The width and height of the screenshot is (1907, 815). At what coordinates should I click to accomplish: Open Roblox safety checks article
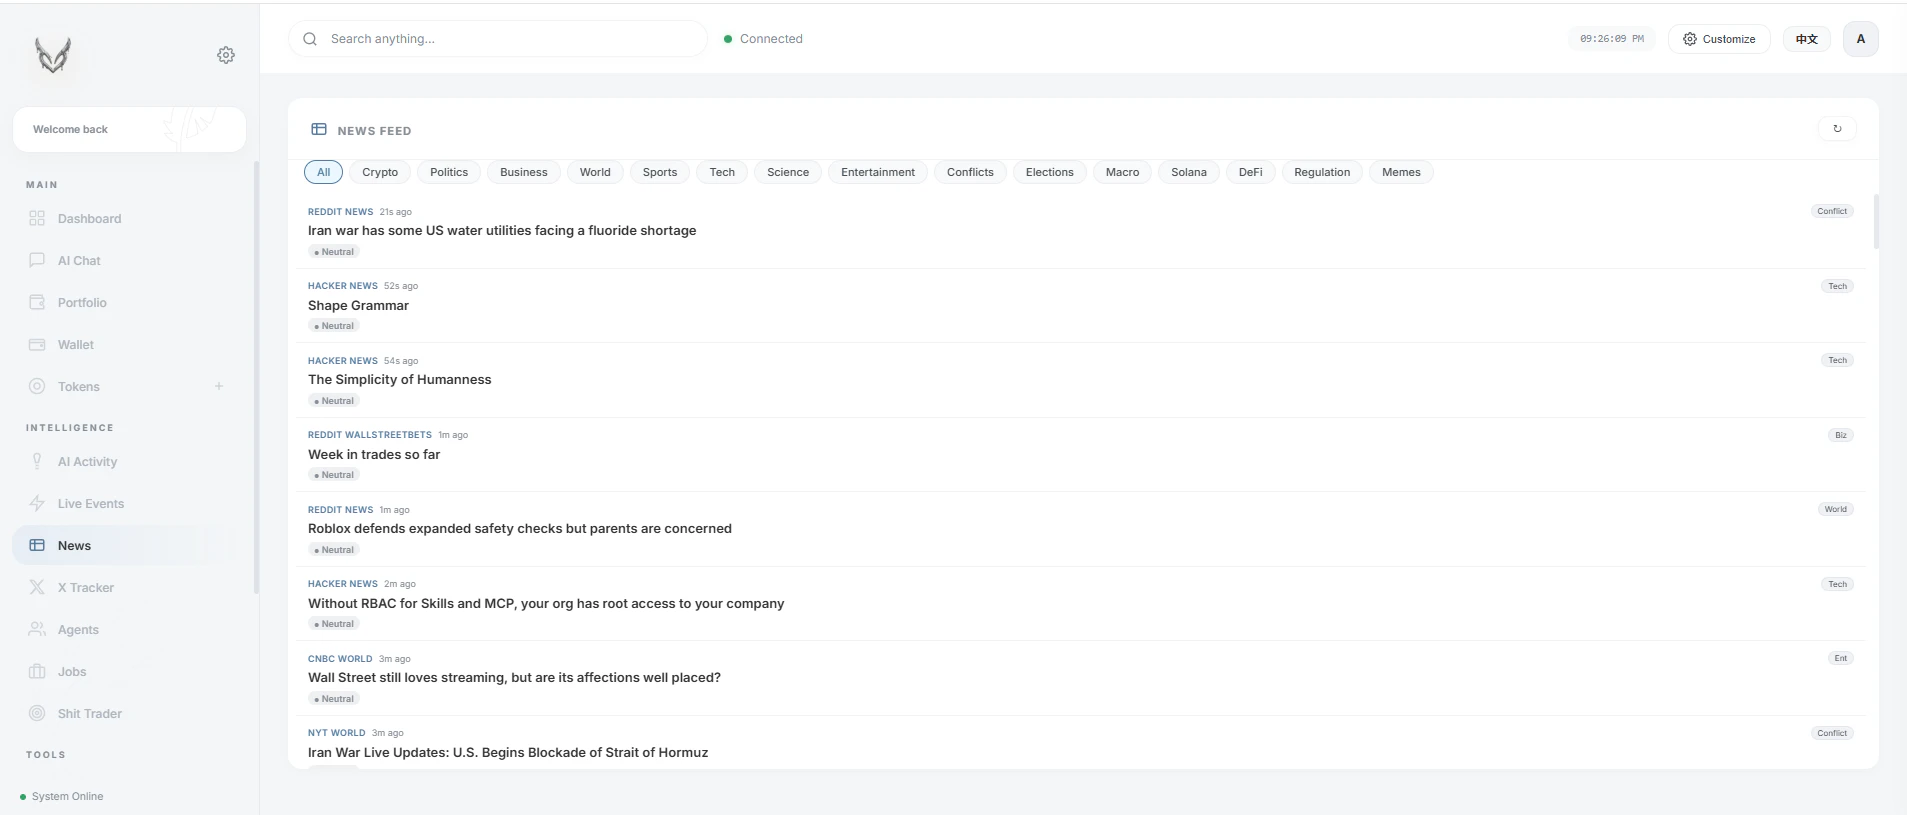[520, 528]
